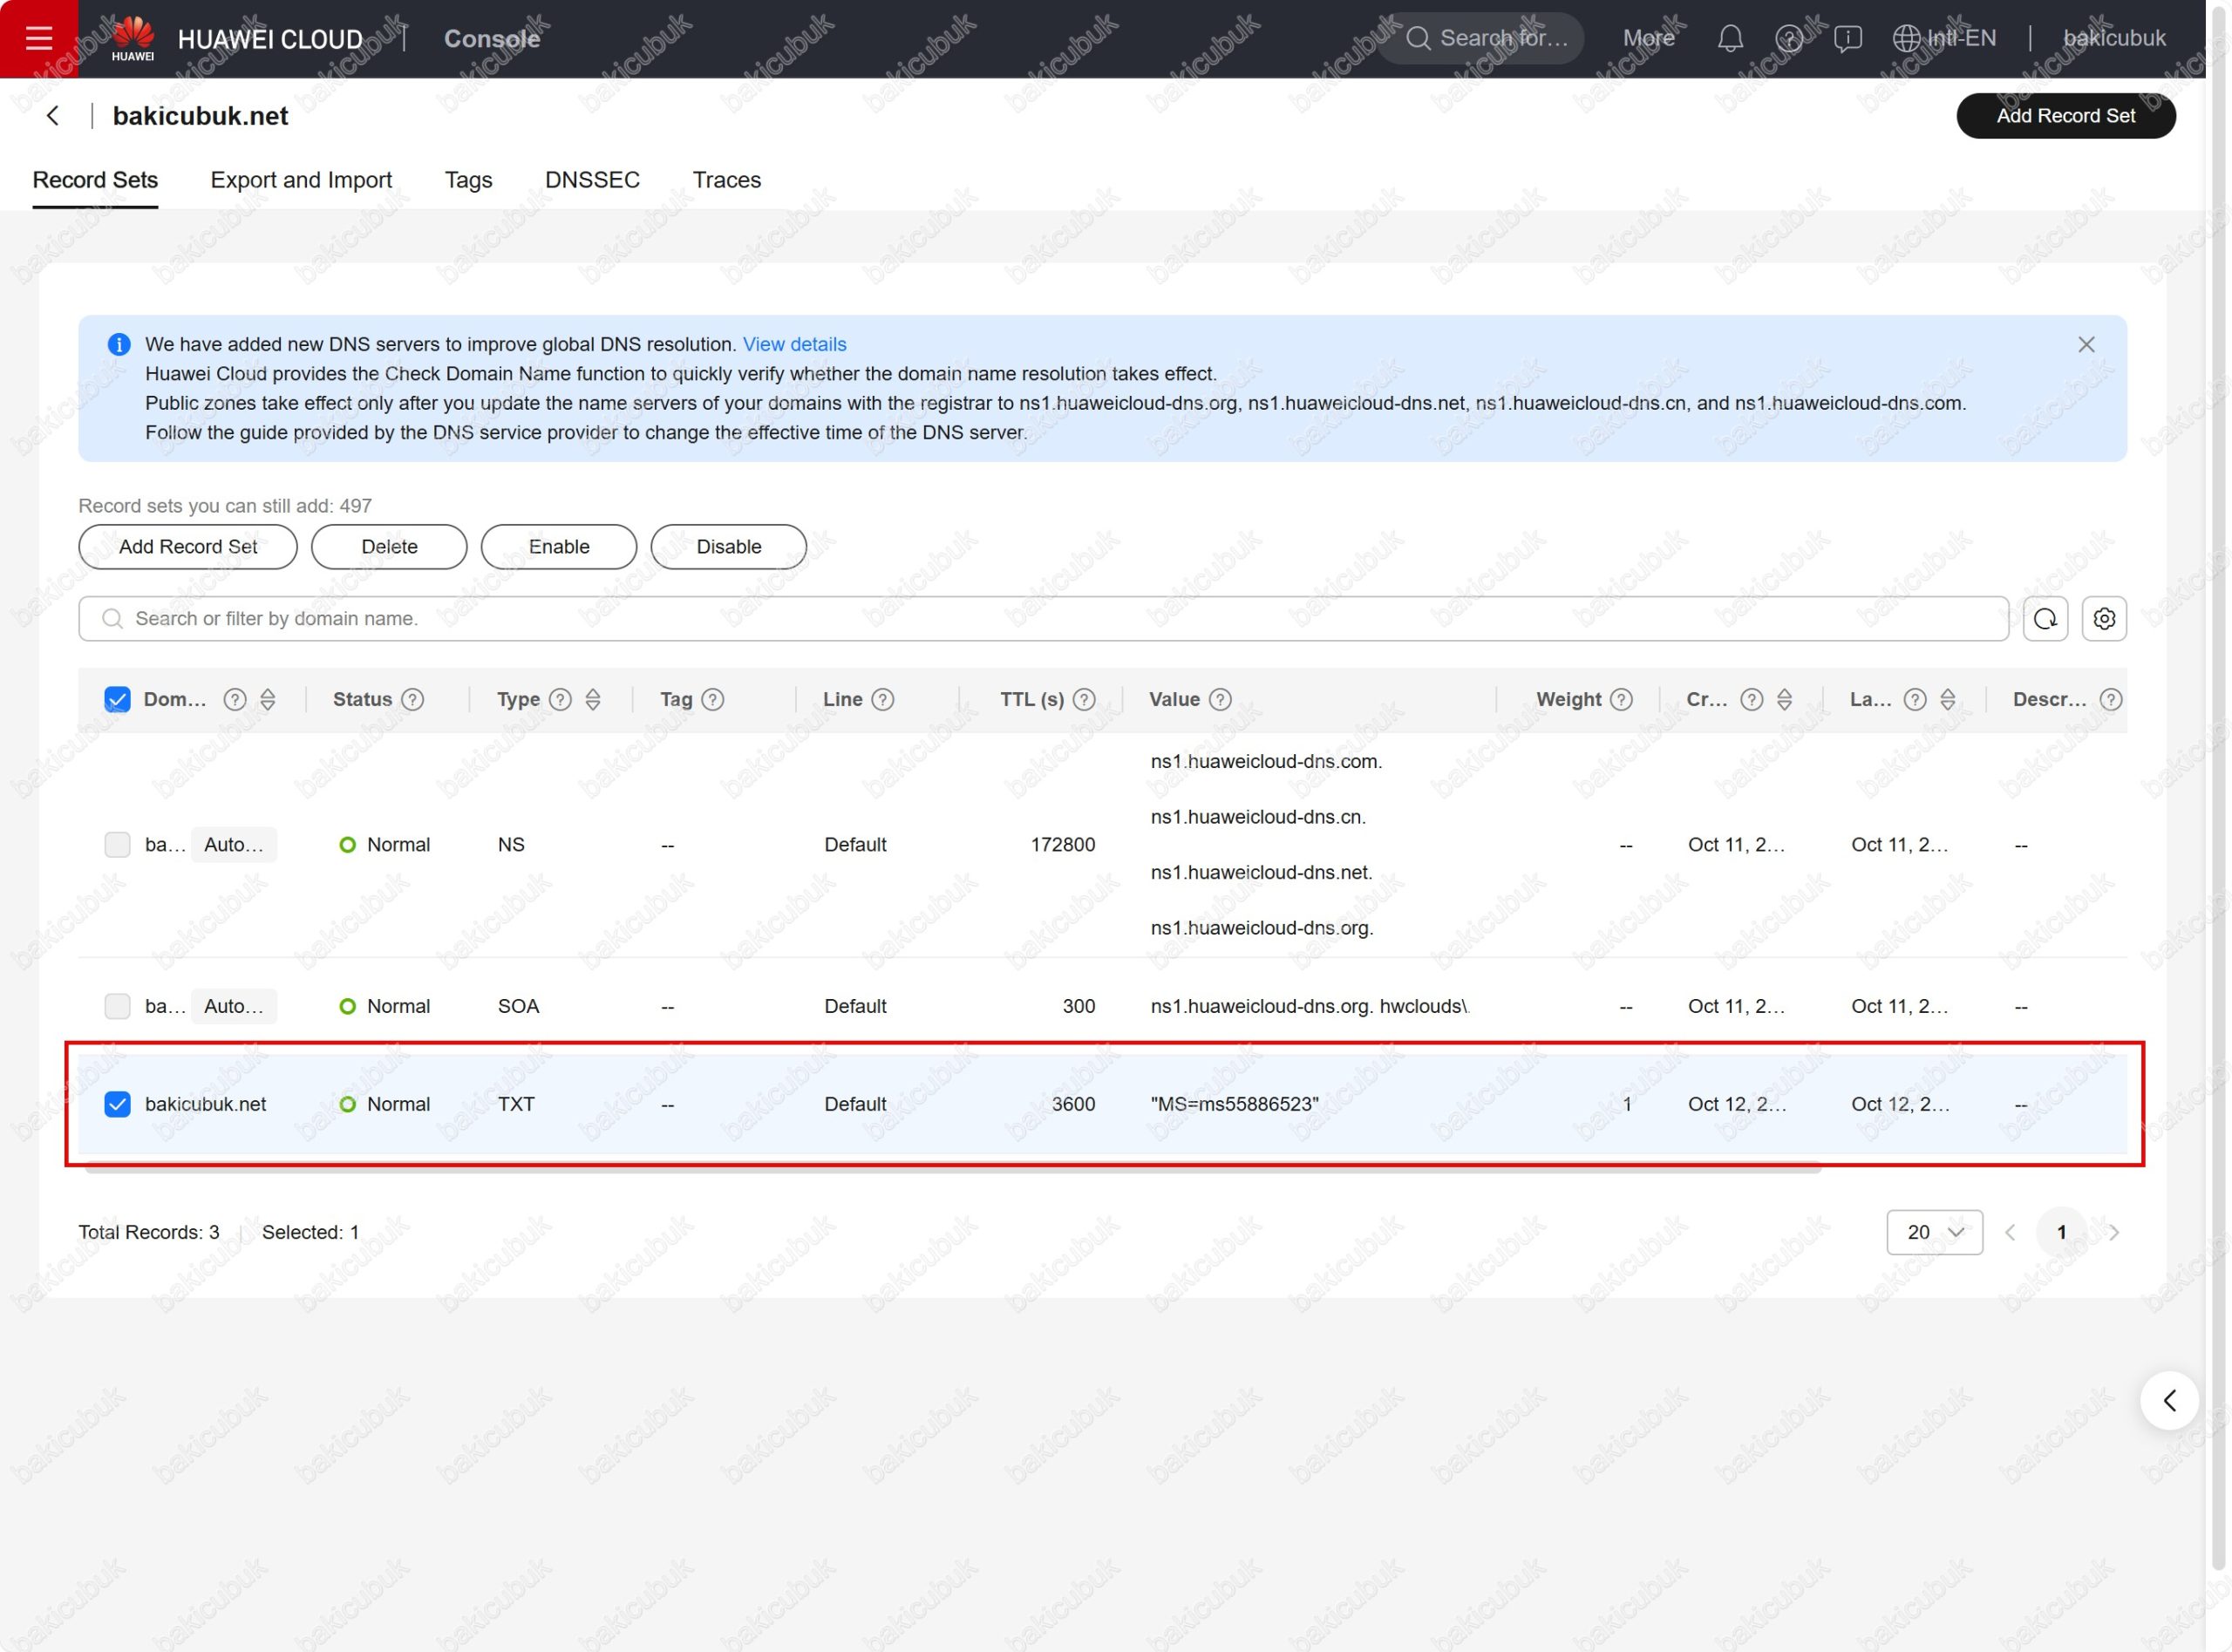This screenshot has height=1652, width=2232.
Task: Switch to the DNSSEC tab
Action: point(592,180)
